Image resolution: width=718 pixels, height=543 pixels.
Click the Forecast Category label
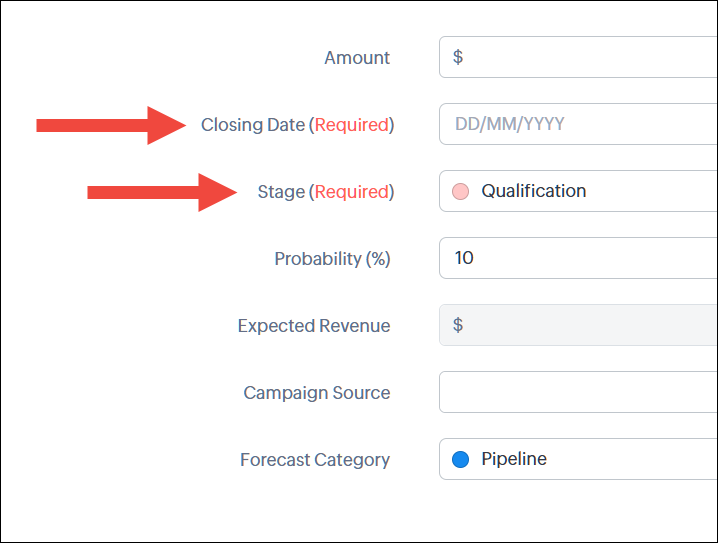(x=315, y=460)
